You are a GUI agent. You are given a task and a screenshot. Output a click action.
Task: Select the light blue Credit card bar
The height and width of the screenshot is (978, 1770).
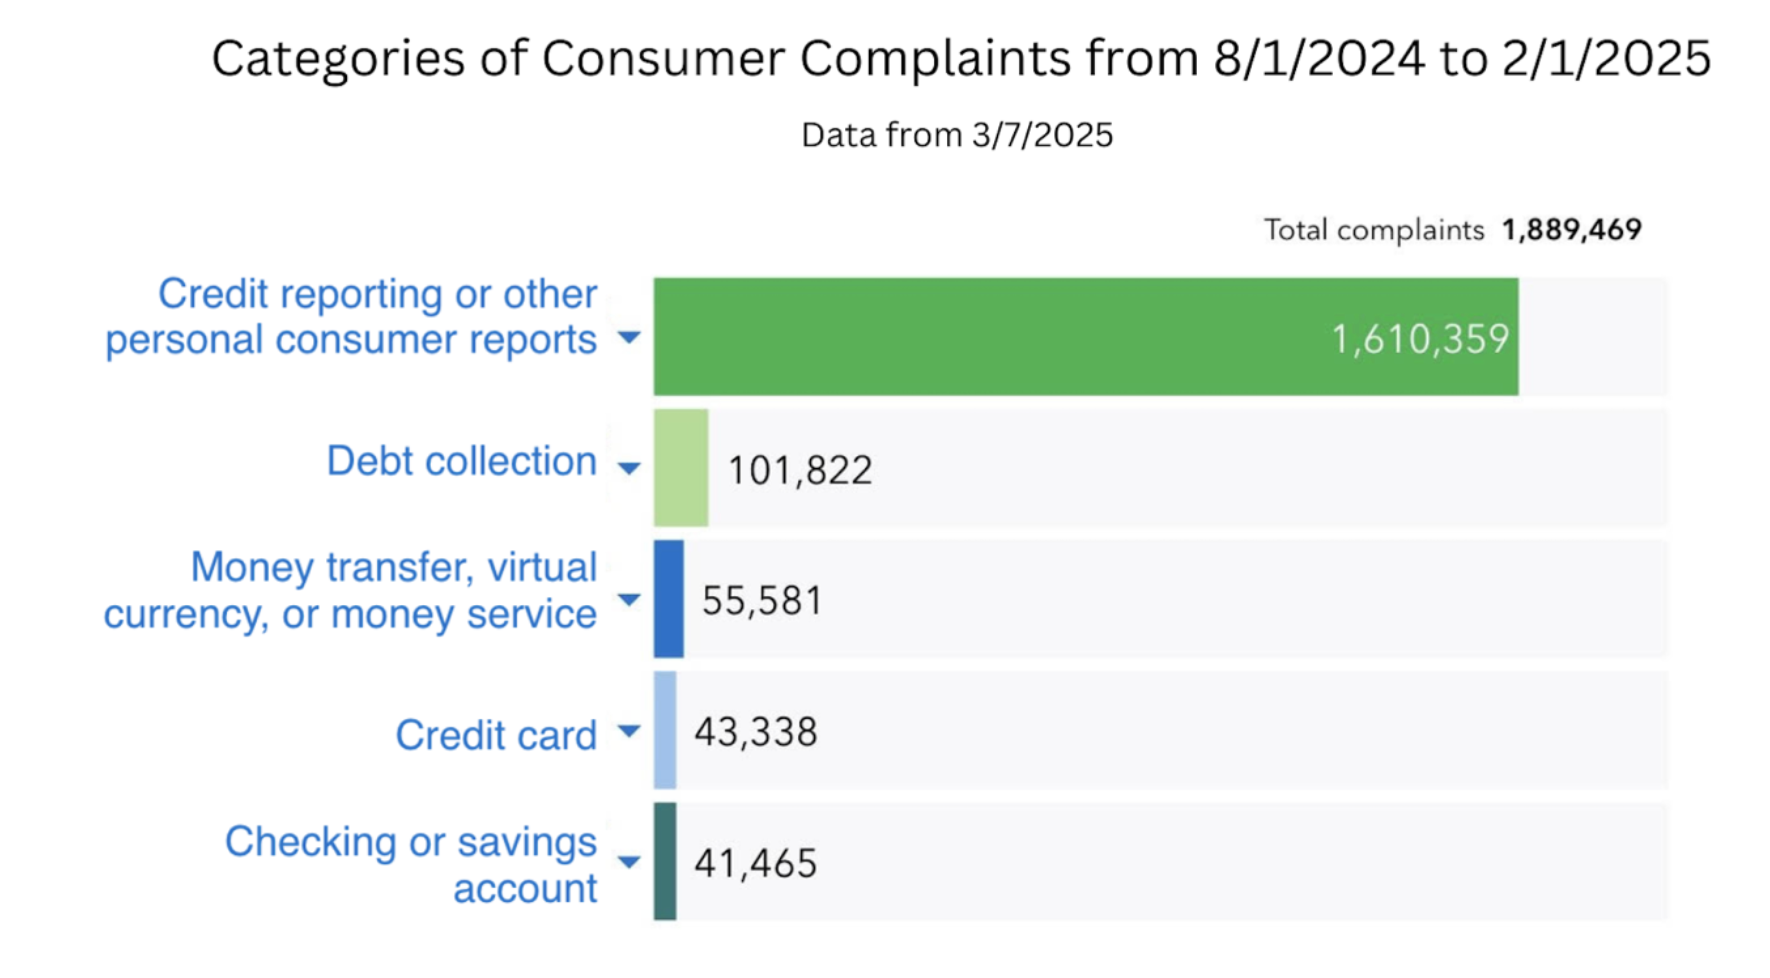click(x=665, y=730)
